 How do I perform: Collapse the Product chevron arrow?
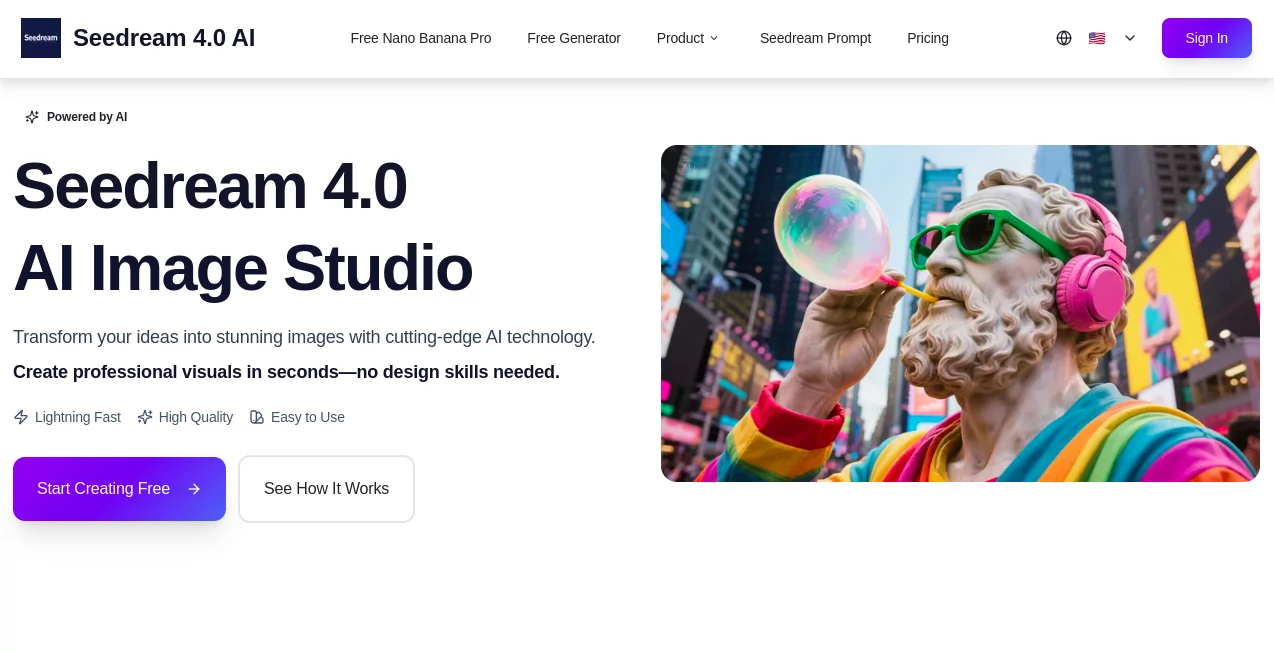714,38
